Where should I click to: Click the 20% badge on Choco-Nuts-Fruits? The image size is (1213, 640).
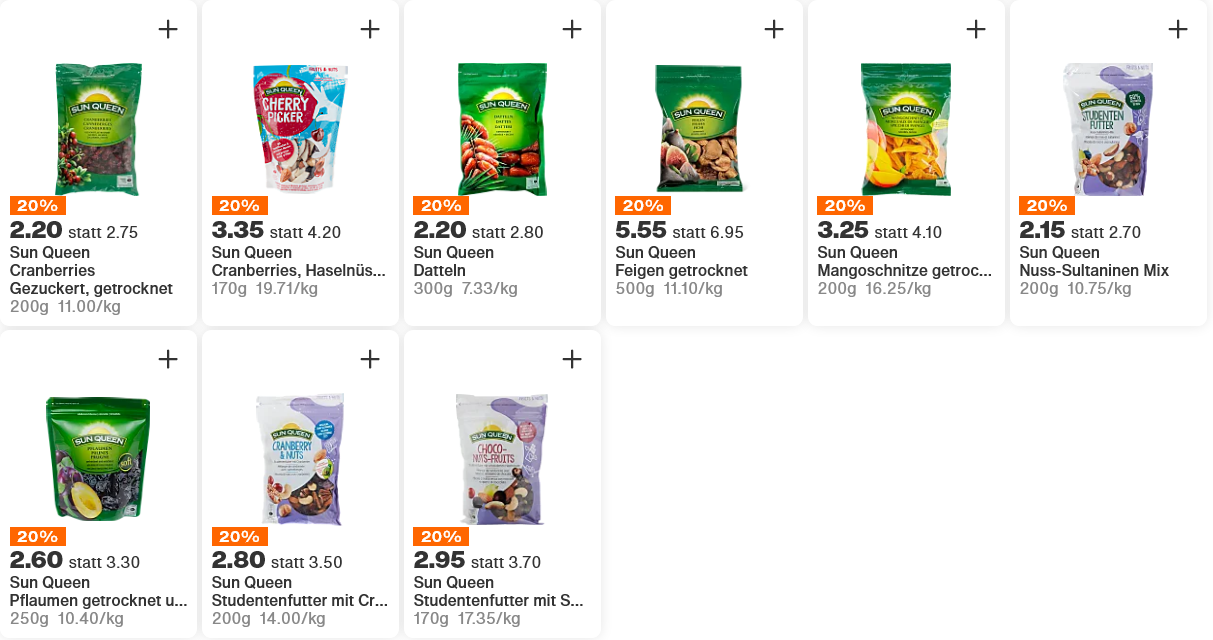(441, 536)
